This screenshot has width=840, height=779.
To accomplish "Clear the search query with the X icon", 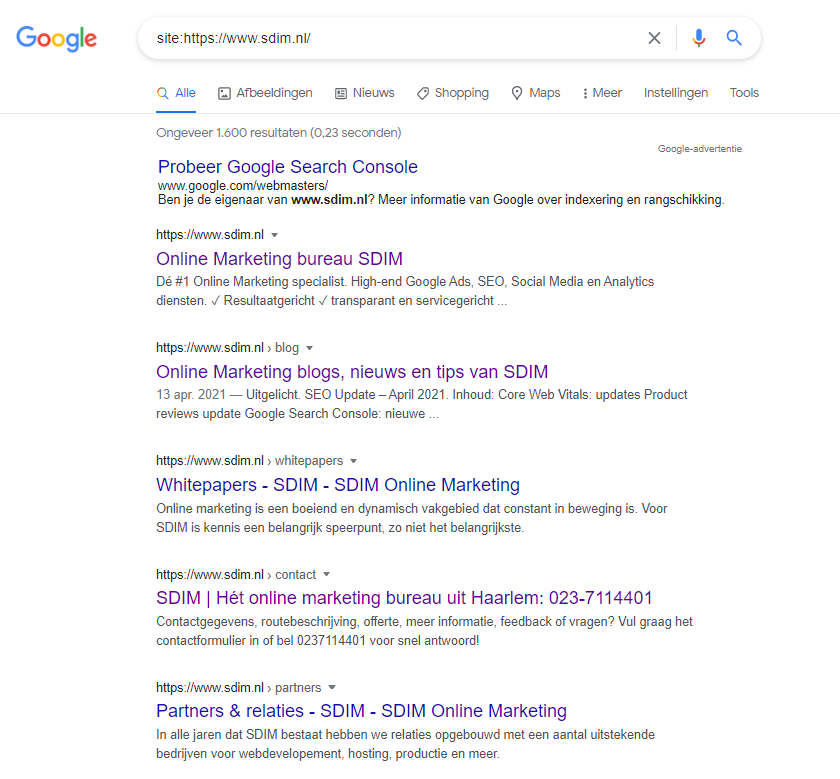I will pyautogui.click(x=654, y=38).
